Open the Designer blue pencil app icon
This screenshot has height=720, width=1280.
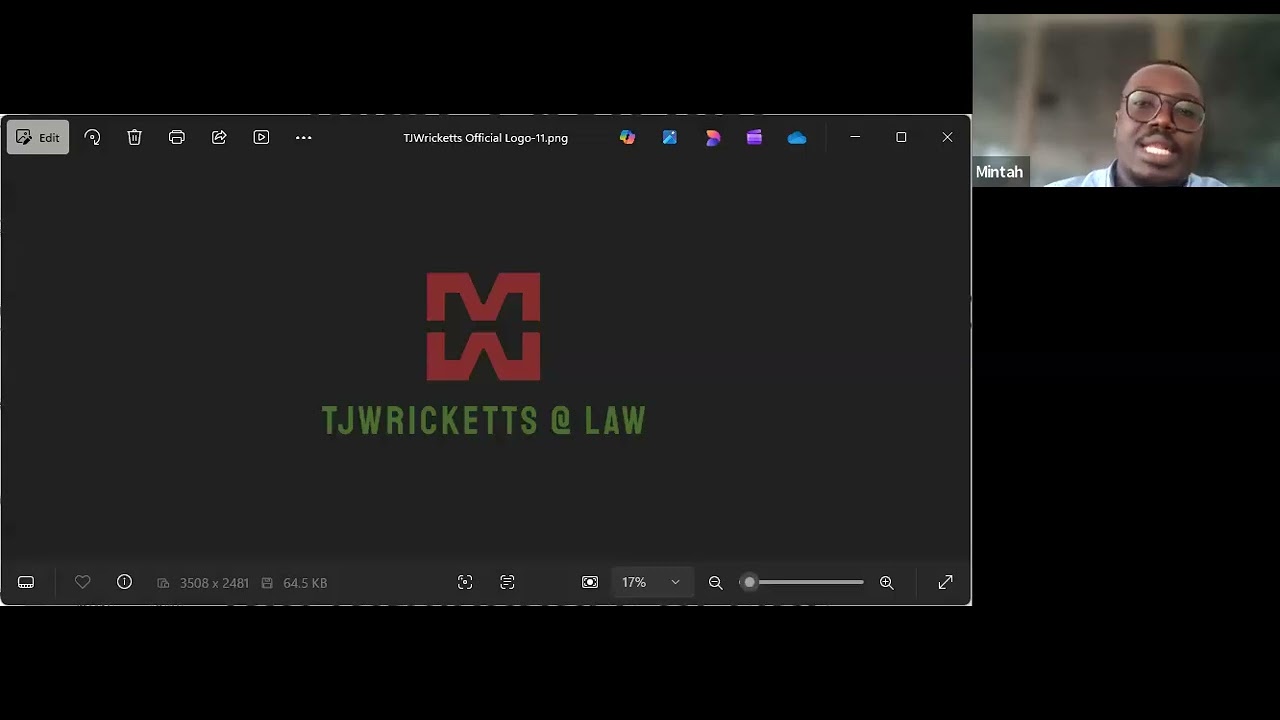[670, 137]
